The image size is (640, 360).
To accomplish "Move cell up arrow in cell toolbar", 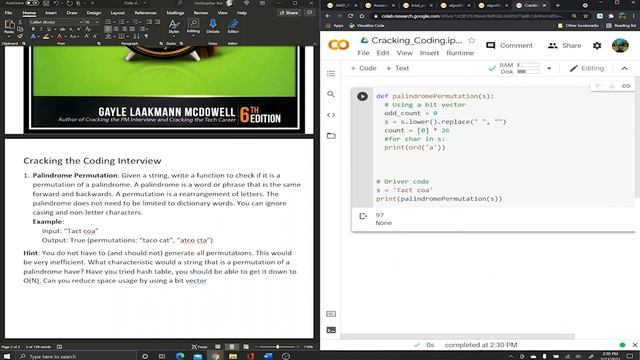I will click(598, 86).
